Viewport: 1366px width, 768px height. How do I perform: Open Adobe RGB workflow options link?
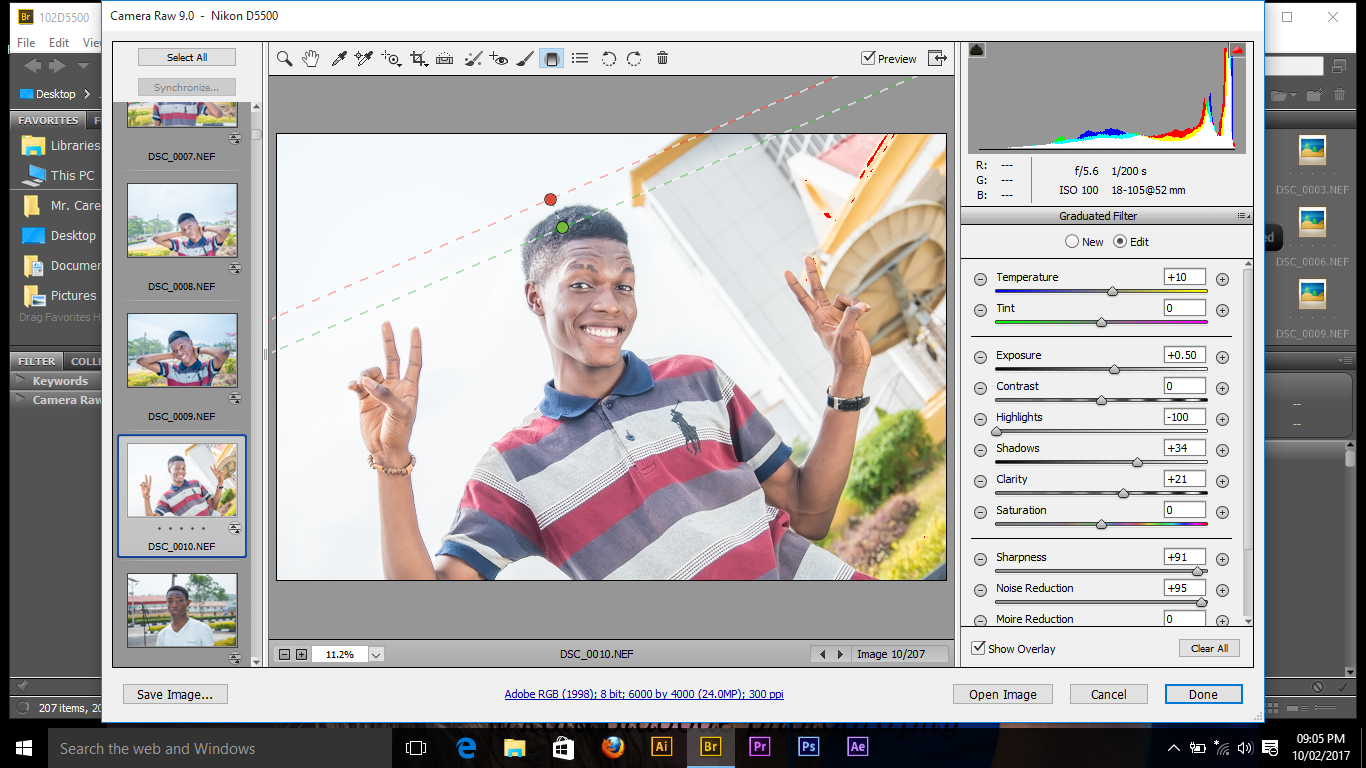(644, 694)
